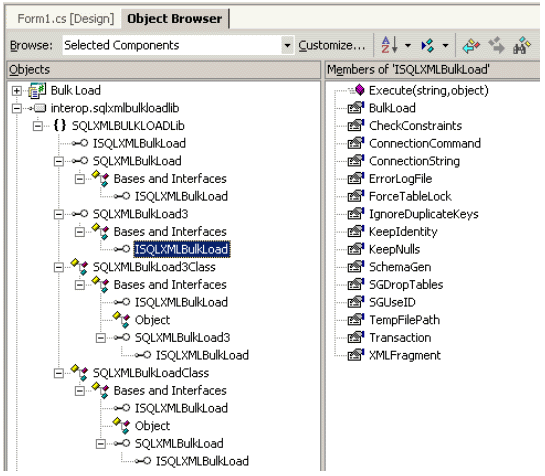The height and width of the screenshot is (476, 545).
Task: Select the Execute(string,object) method icon
Action: pos(360,90)
